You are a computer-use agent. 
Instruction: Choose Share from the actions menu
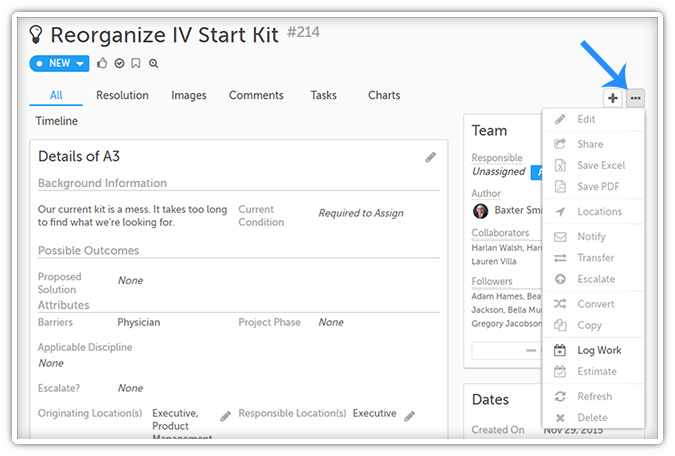click(593, 144)
